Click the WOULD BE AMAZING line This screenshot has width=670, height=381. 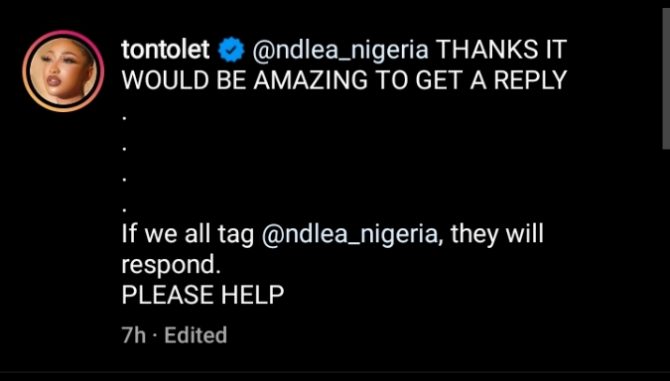[x=344, y=80]
